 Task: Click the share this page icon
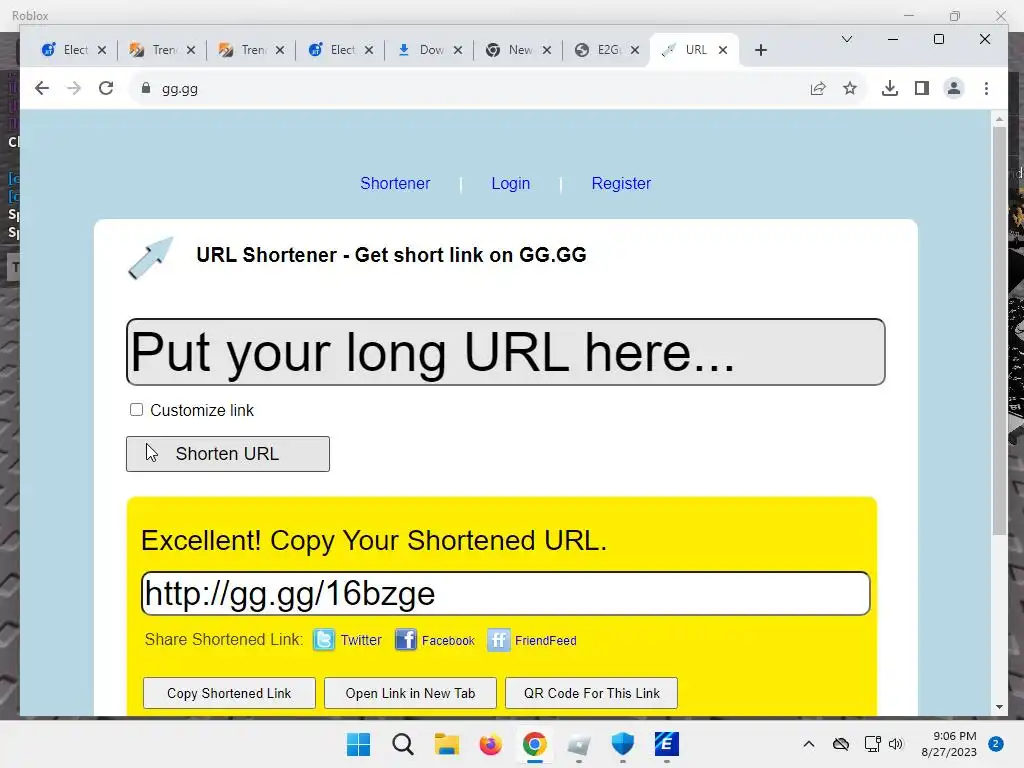(818, 88)
